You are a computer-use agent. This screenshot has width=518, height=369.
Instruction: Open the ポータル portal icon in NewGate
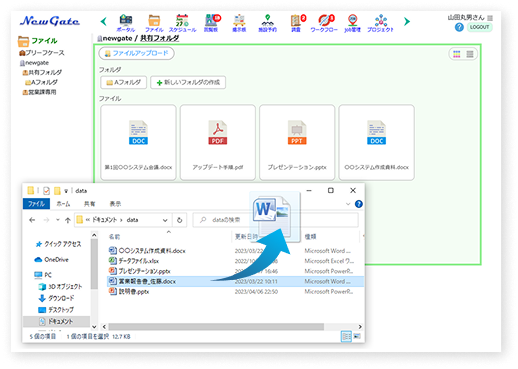pos(126,23)
